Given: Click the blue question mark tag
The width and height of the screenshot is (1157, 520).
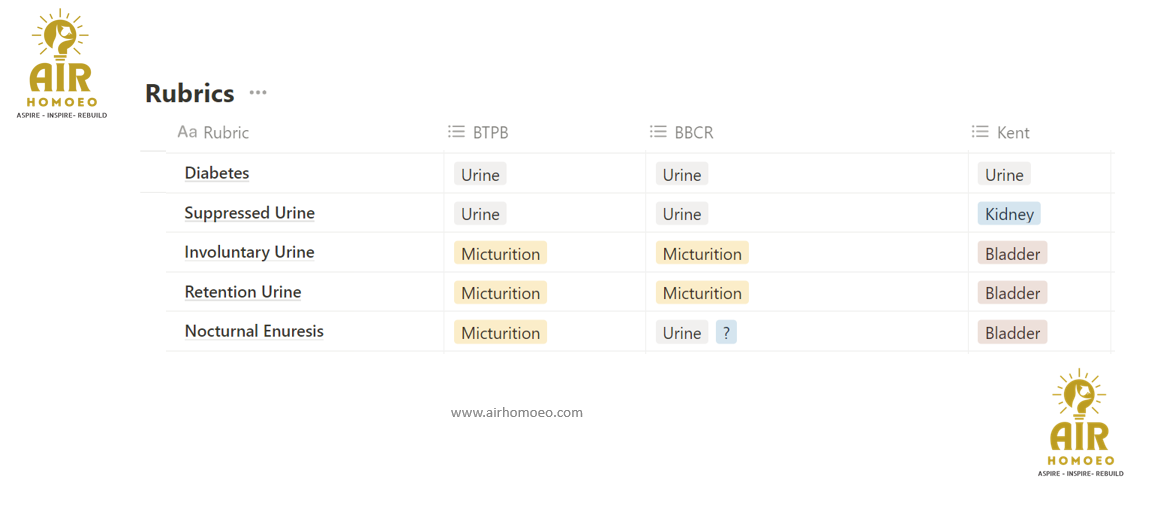Looking at the screenshot, I should tap(726, 333).
